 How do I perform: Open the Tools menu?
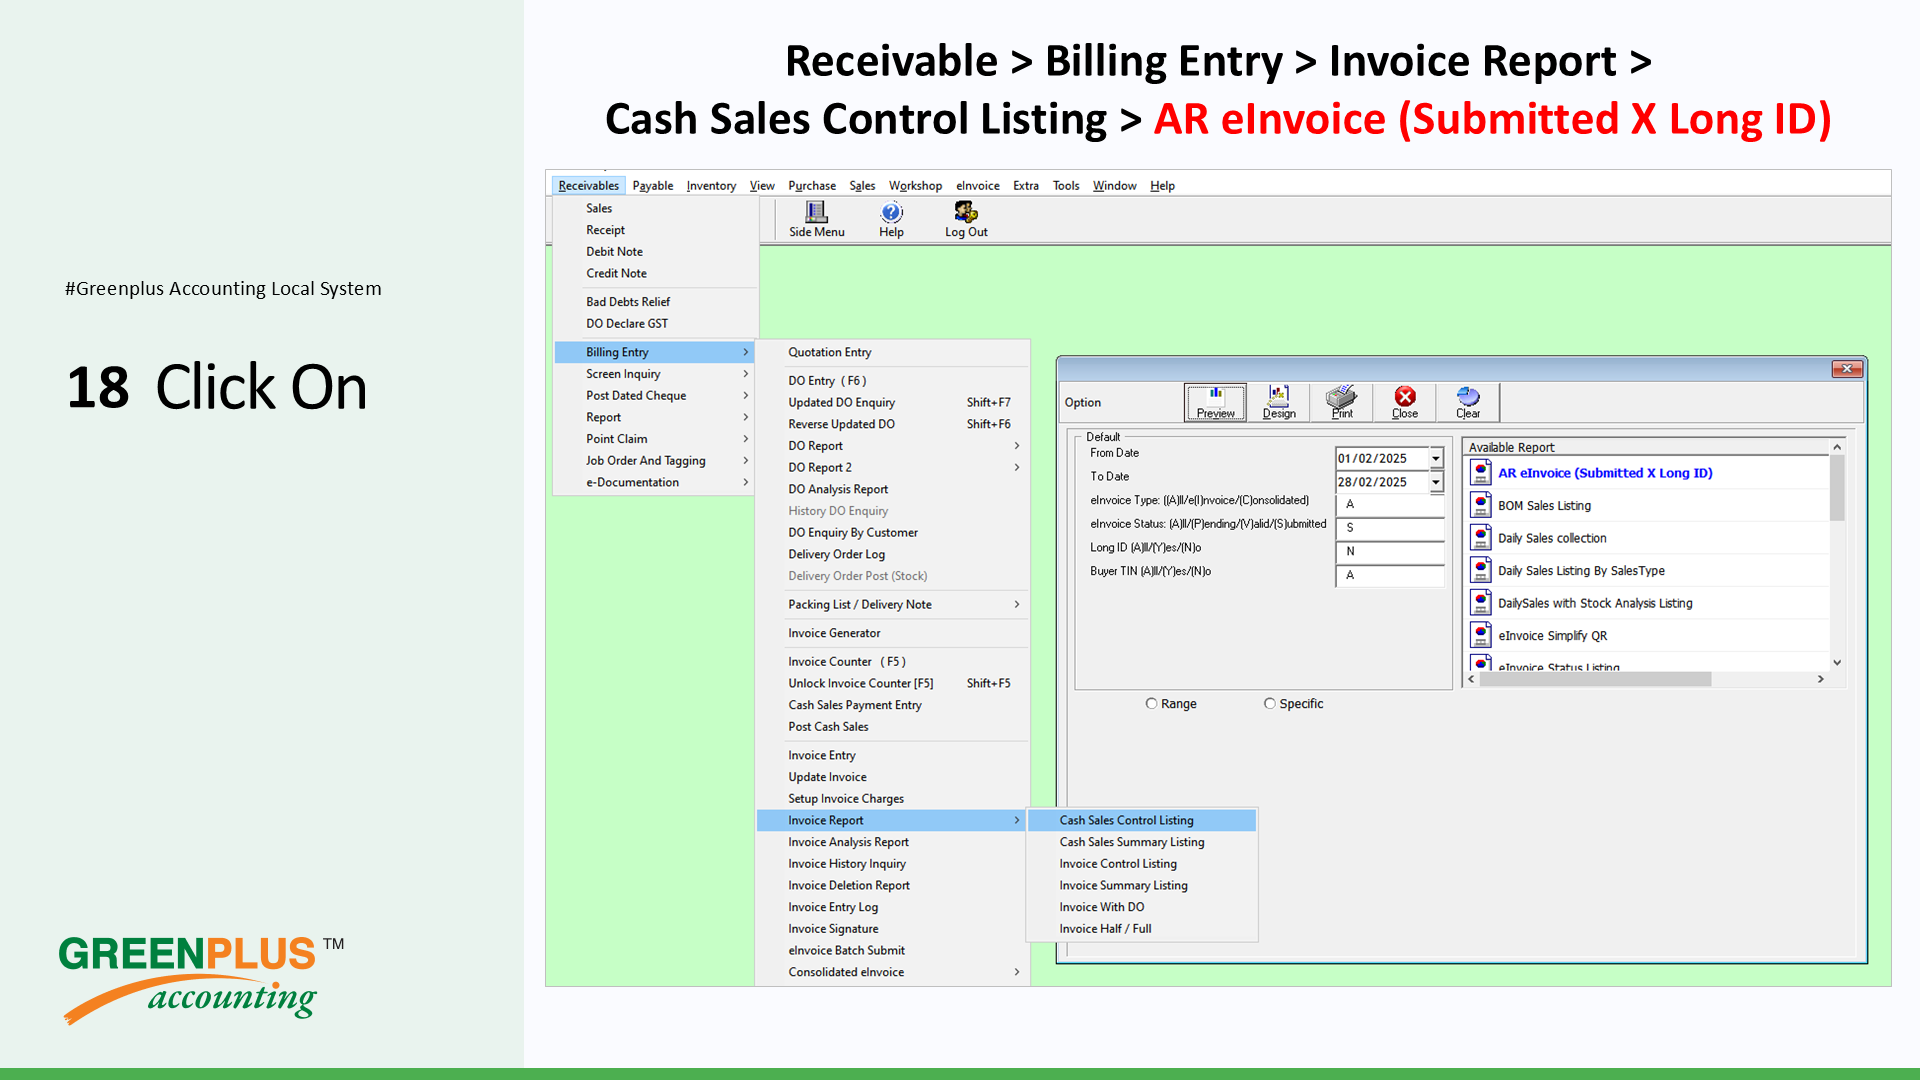[x=1065, y=186]
